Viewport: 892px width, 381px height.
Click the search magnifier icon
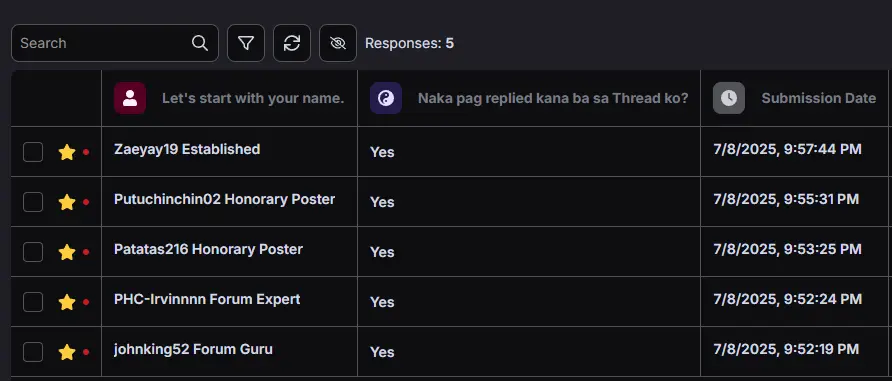pyautogui.click(x=200, y=43)
